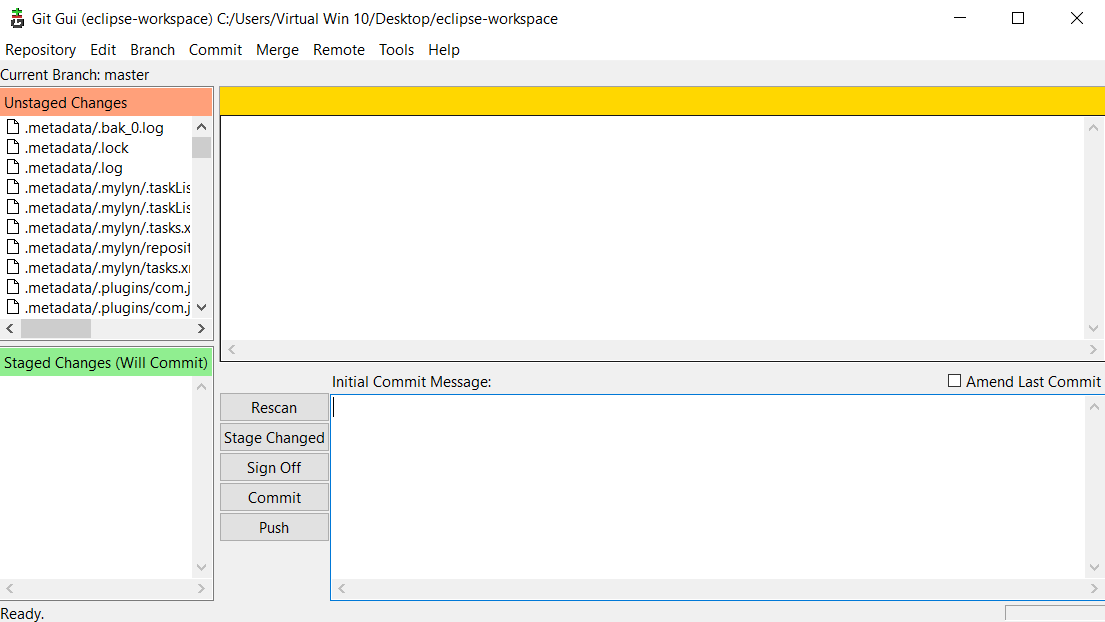This screenshot has height=622, width=1105.
Task: Open the Help menu
Action: coord(444,50)
